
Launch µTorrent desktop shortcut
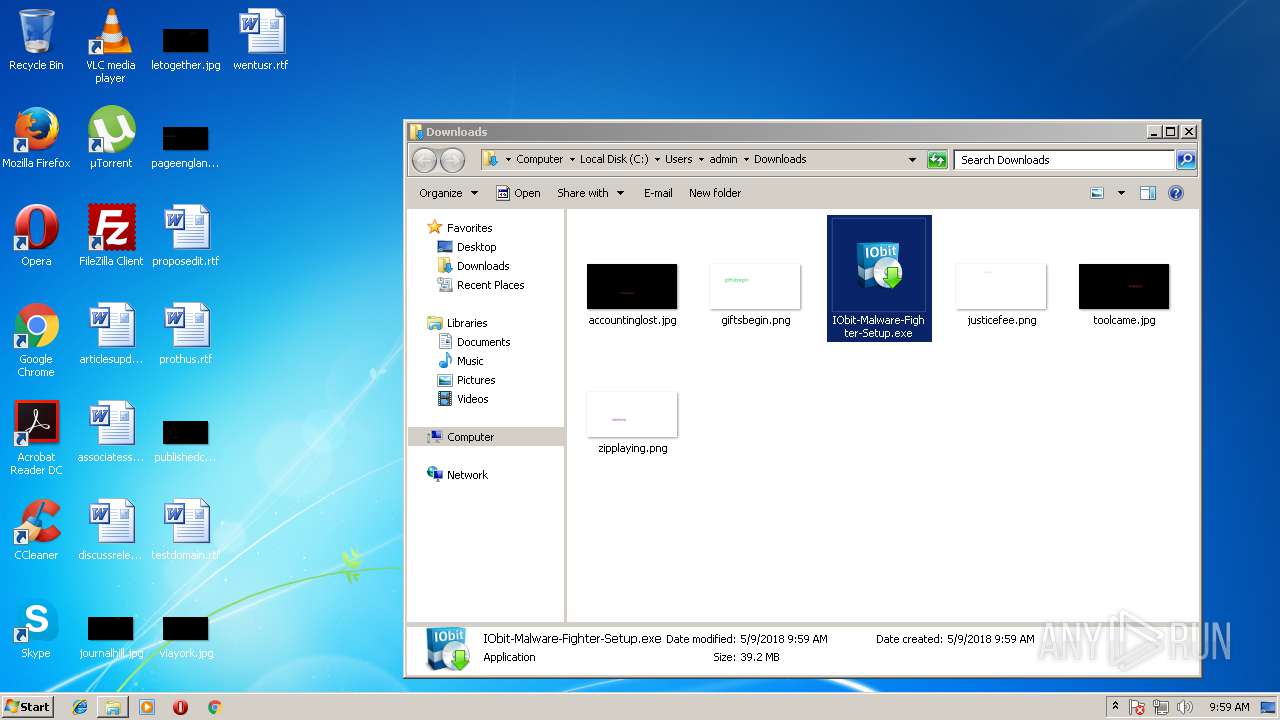pos(110,139)
